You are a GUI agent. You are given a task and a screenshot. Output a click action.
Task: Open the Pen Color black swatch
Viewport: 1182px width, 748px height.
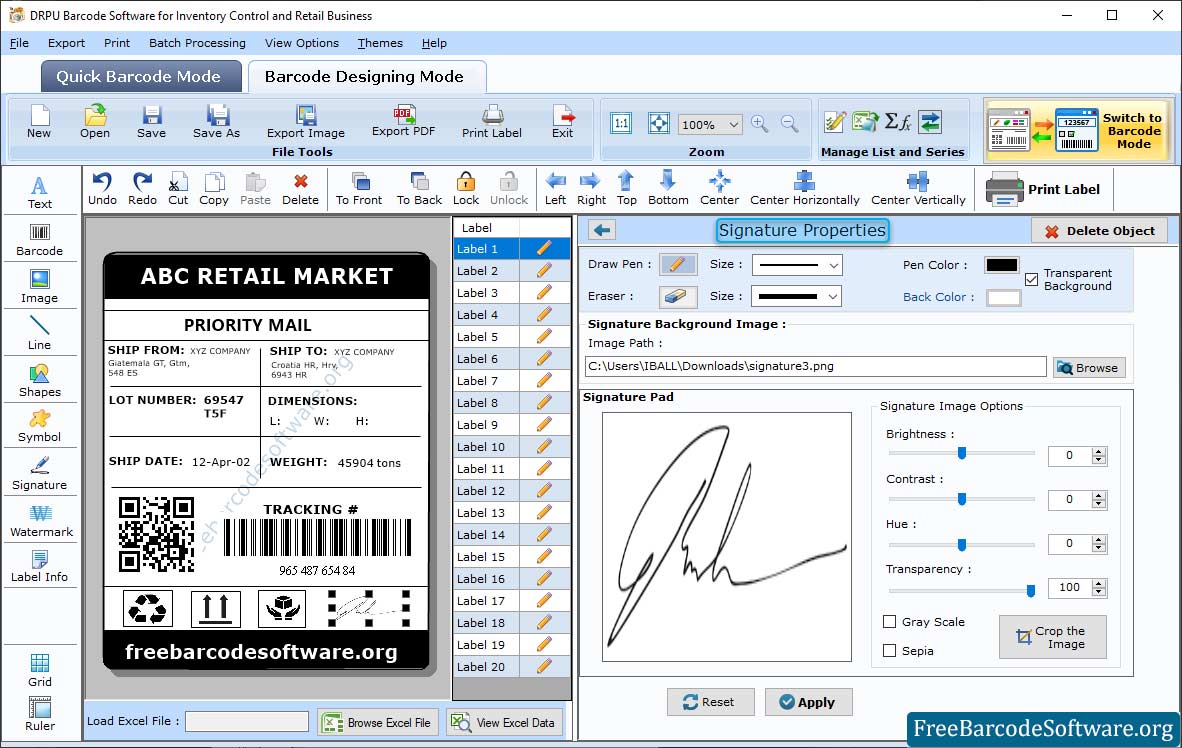click(x=1002, y=265)
